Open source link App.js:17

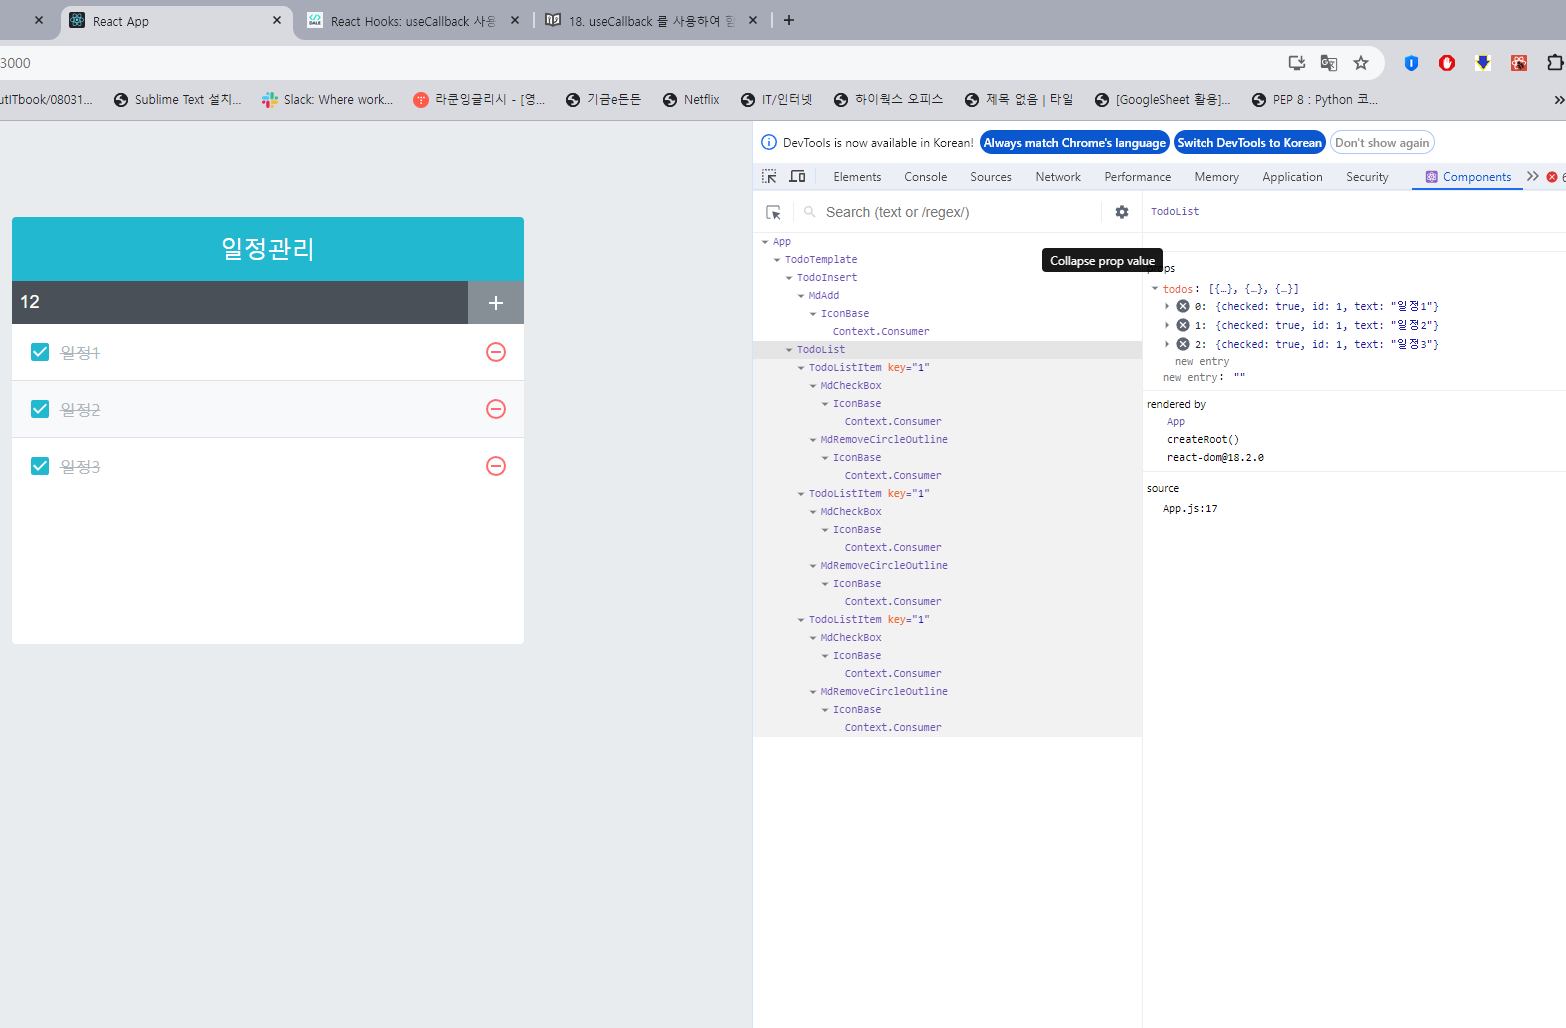click(x=1190, y=509)
